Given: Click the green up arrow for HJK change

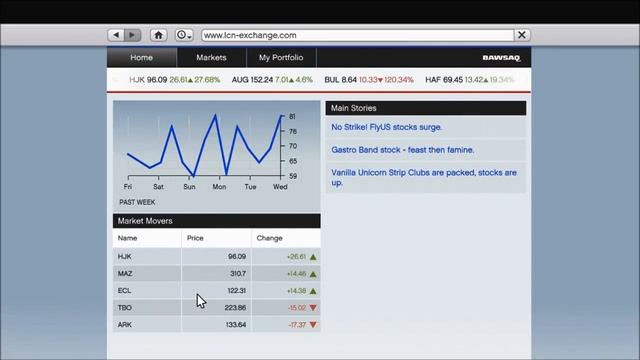Looking at the screenshot, I should tap(313, 257).
